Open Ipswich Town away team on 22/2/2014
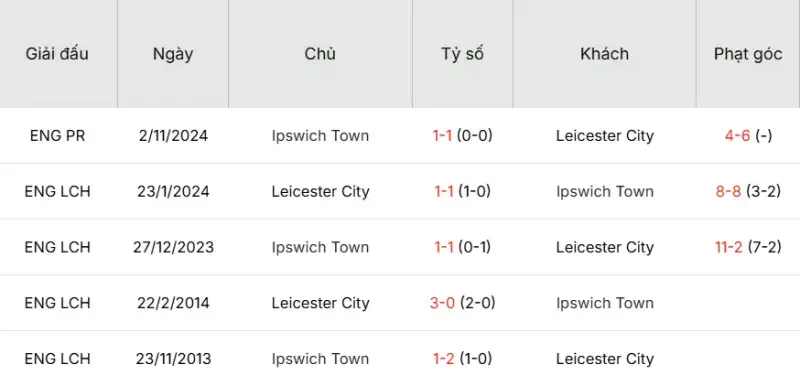The image size is (800, 386). point(605,303)
